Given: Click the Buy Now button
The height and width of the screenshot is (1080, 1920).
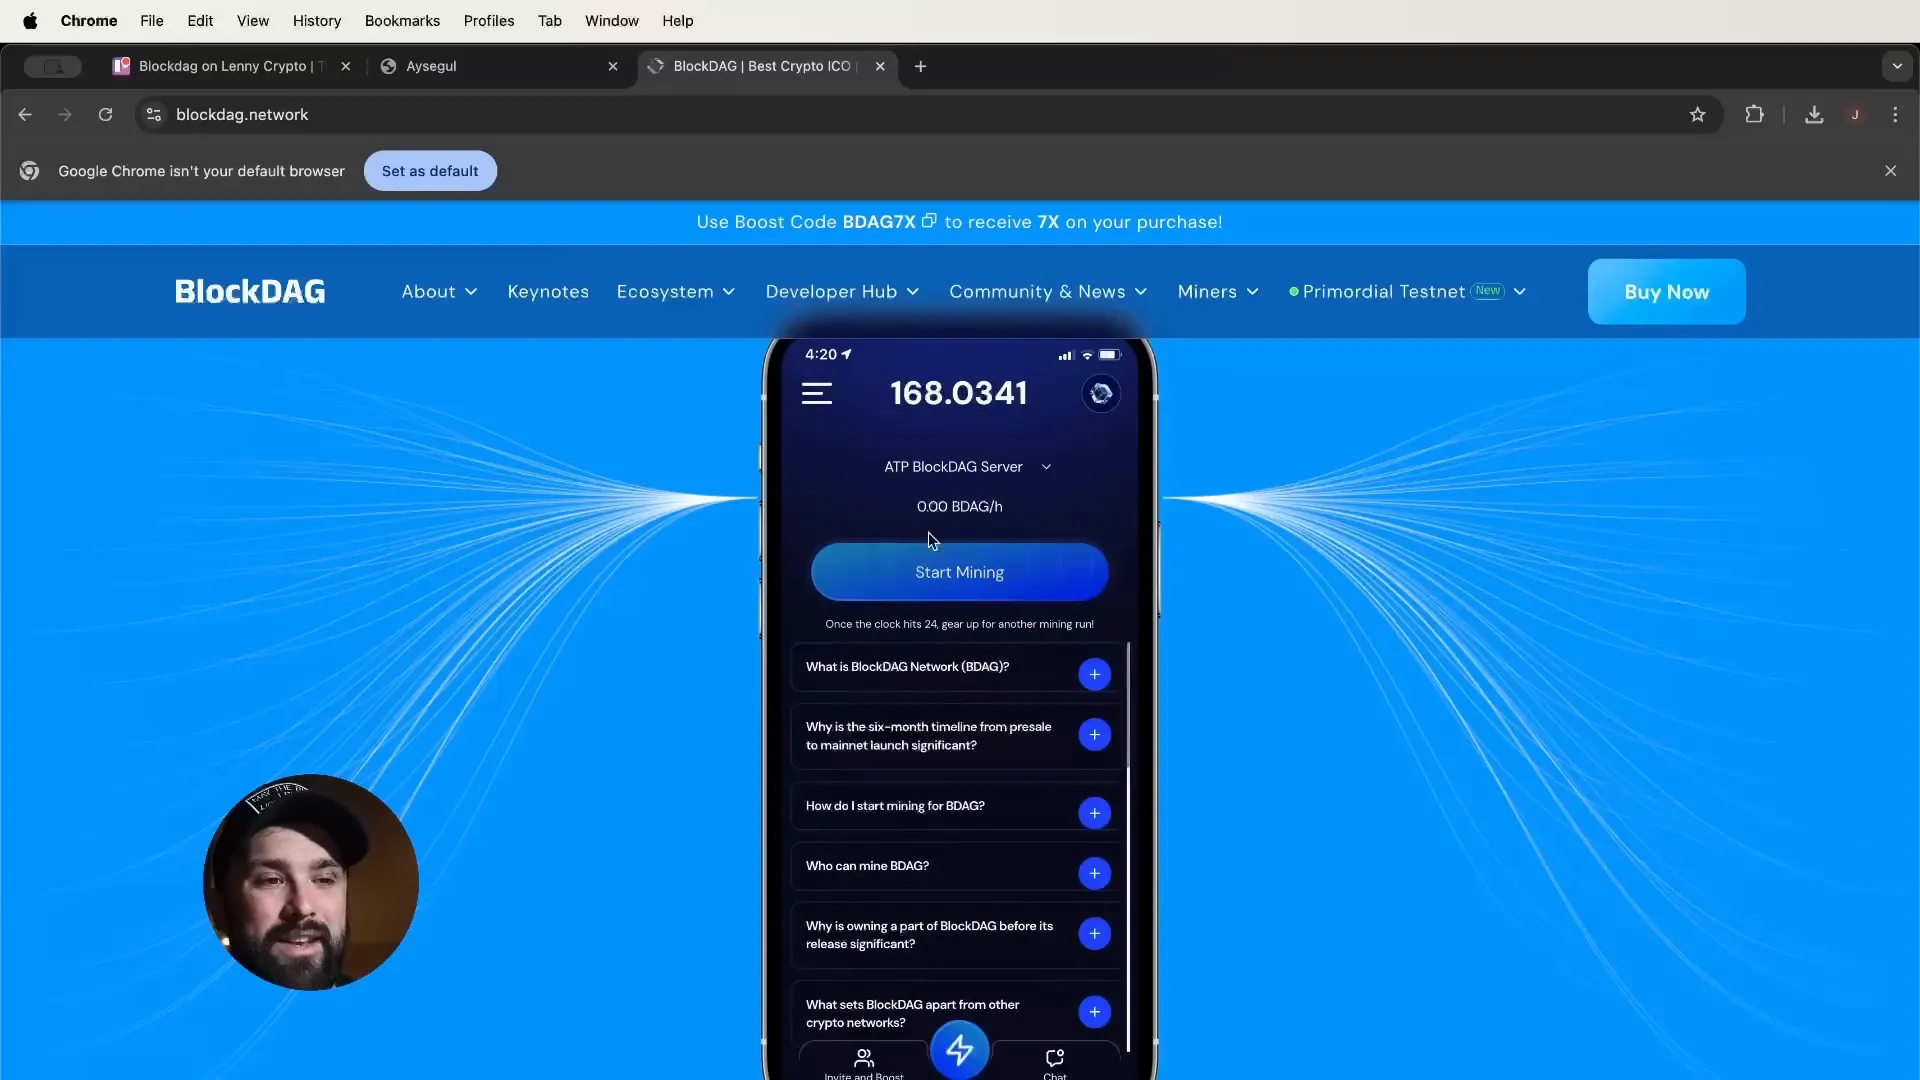Looking at the screenshot, I should point(1666,292).
